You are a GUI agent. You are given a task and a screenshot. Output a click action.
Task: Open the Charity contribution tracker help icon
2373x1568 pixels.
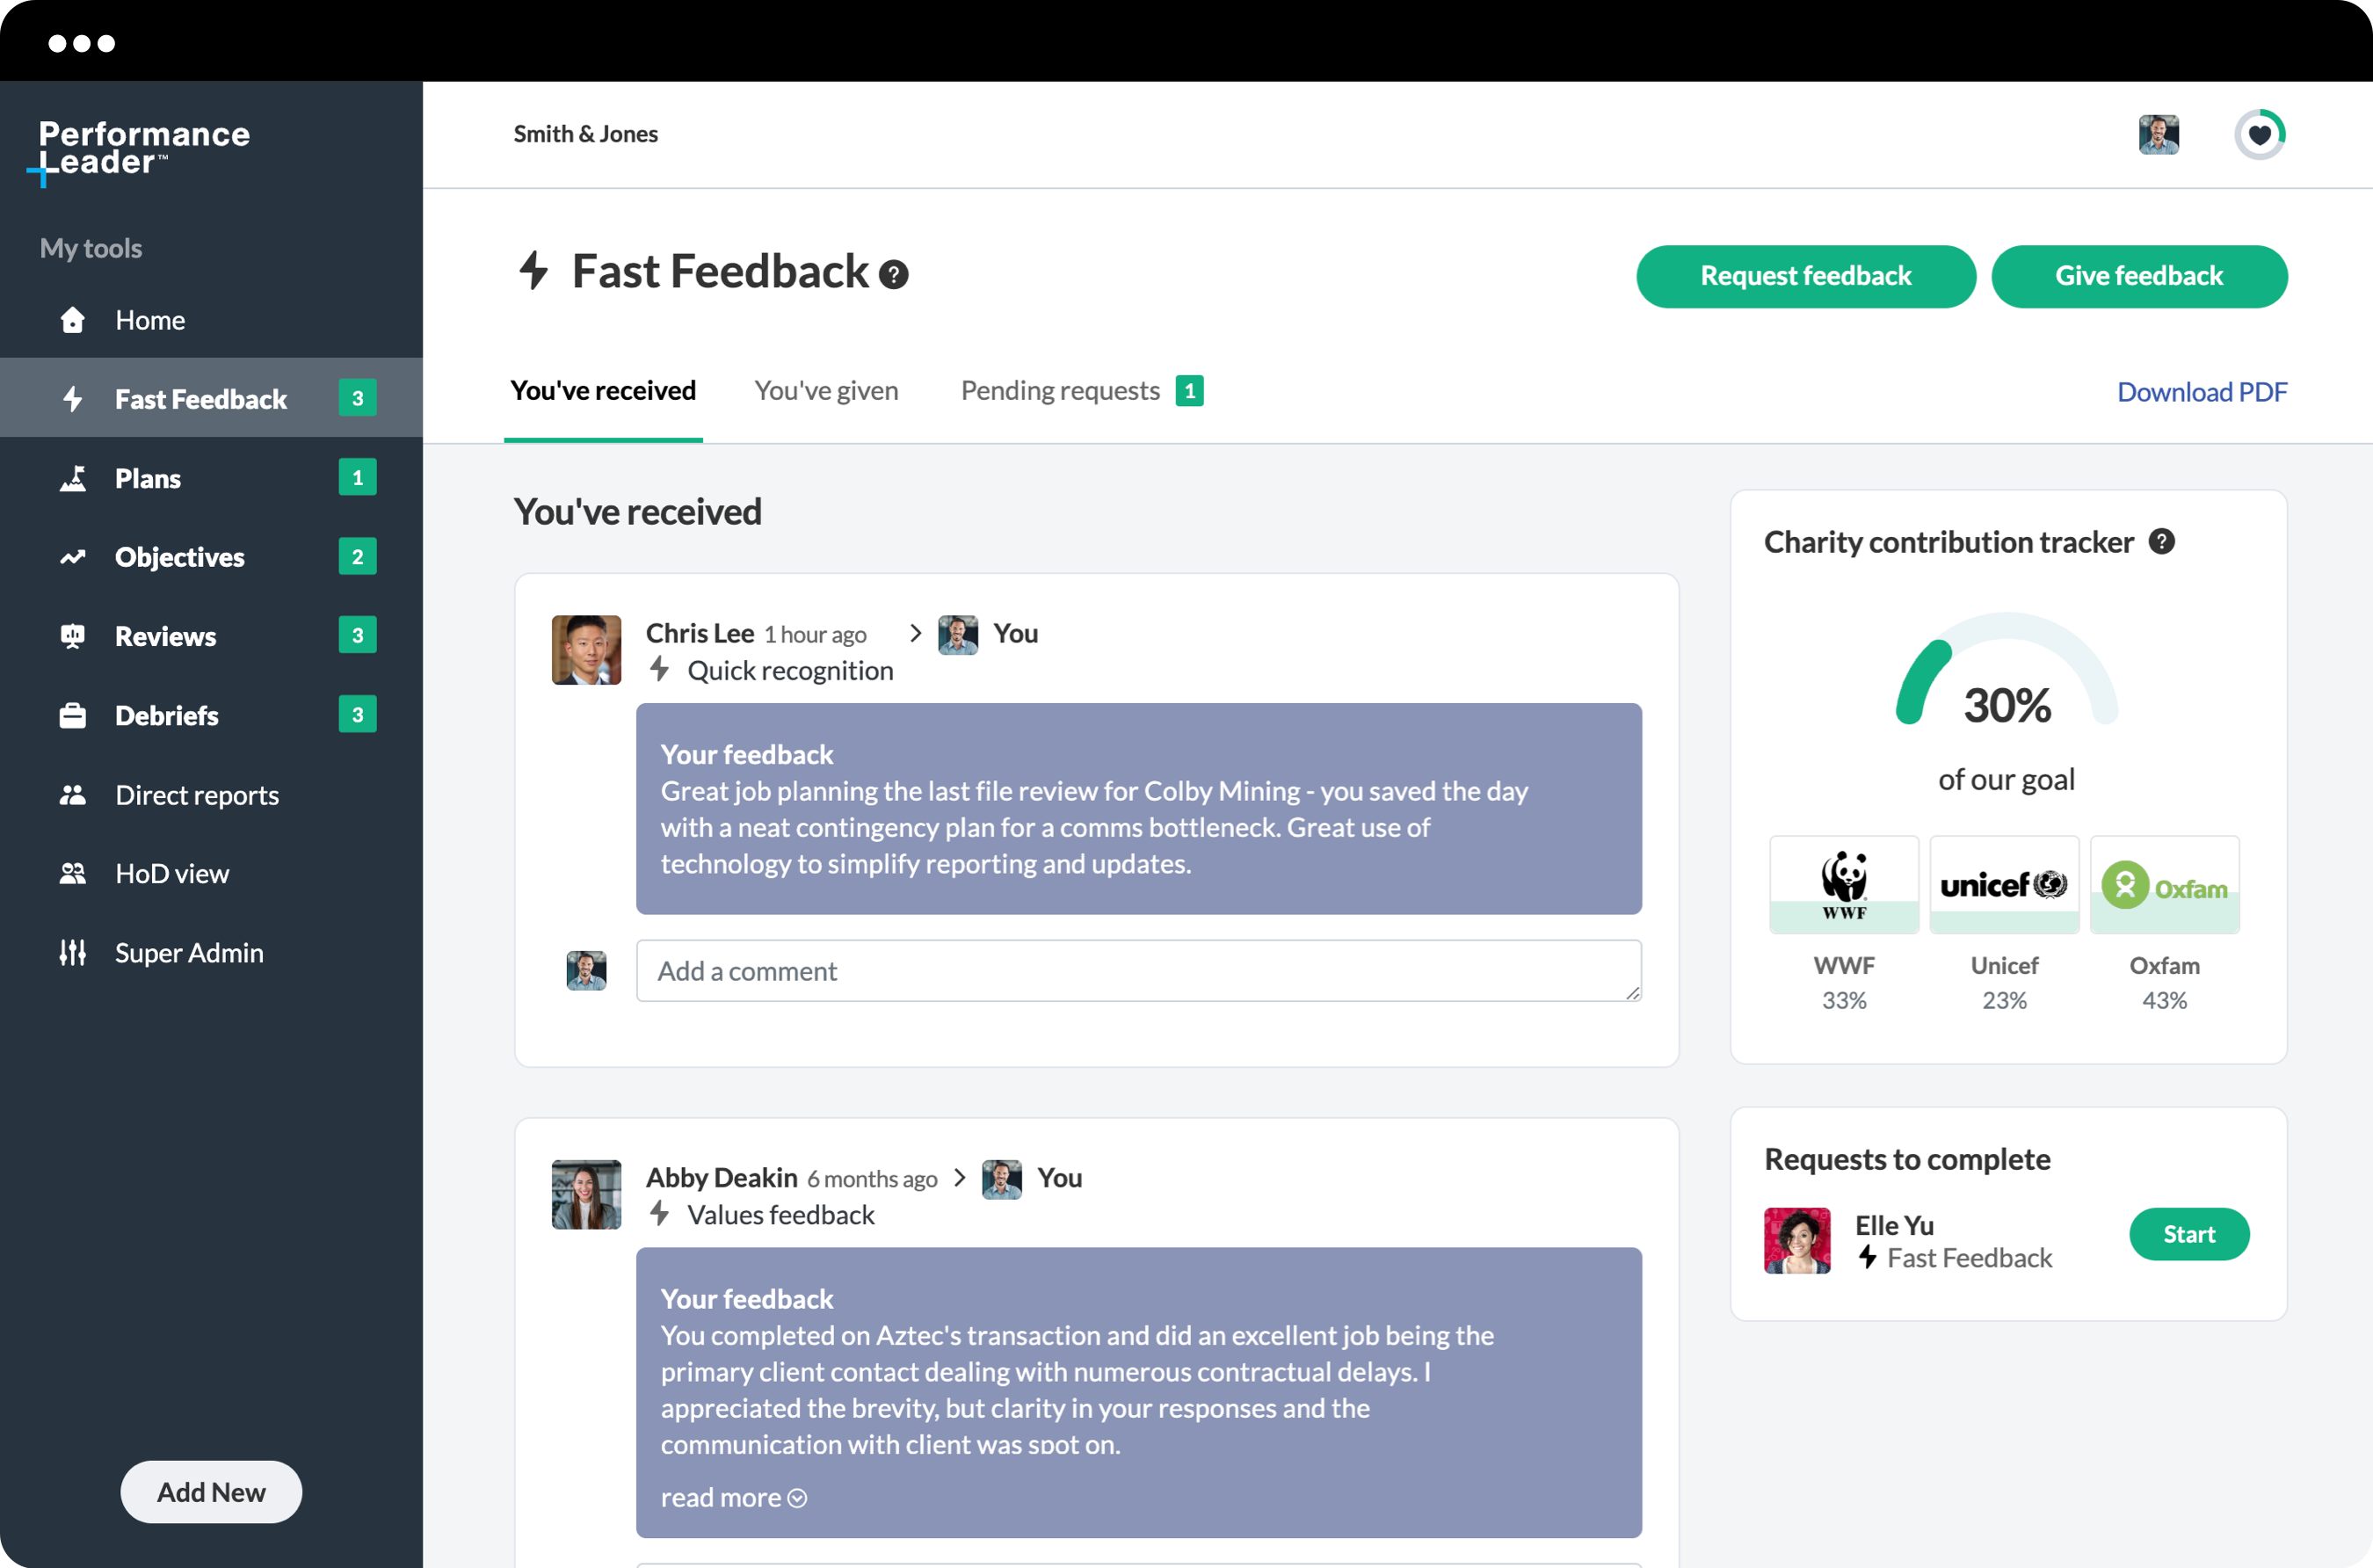[2161, 541]
